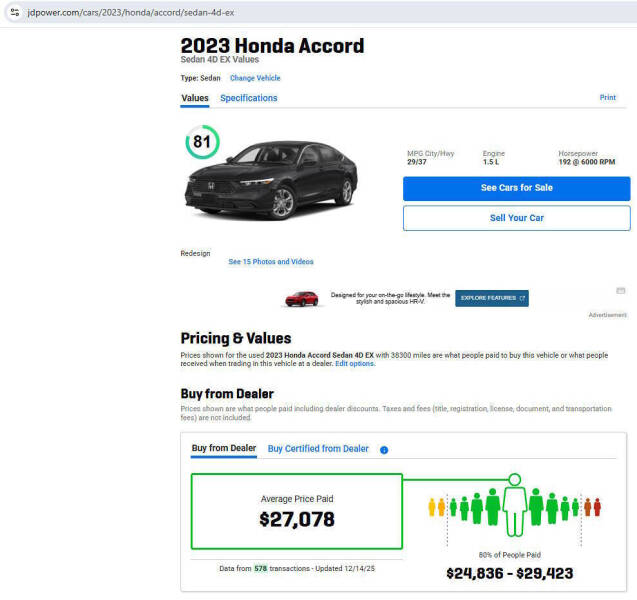Viewport: 637px width, 600px height.
Task: Switch to the Specifications tab
Action: pyautogui.click(x=249, y=98)
